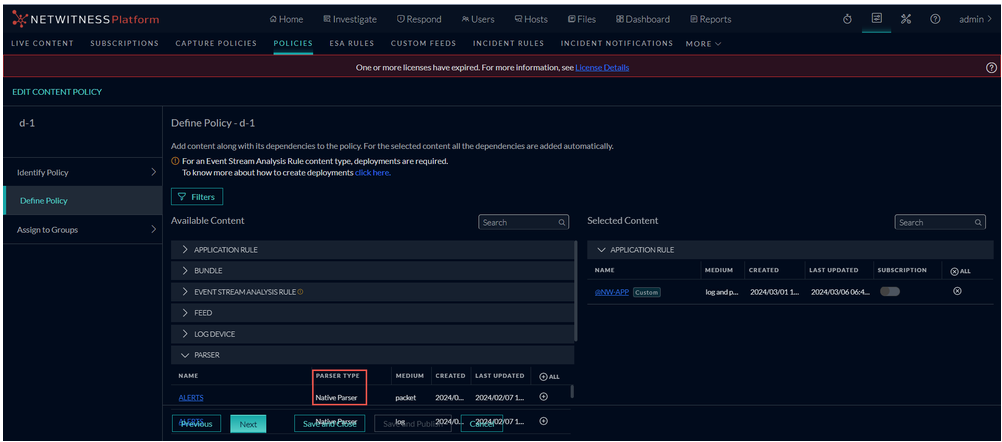Follow the 'click here' deployments link
The height and width of the screenshot is (442, 1002).
click(373, 172)
